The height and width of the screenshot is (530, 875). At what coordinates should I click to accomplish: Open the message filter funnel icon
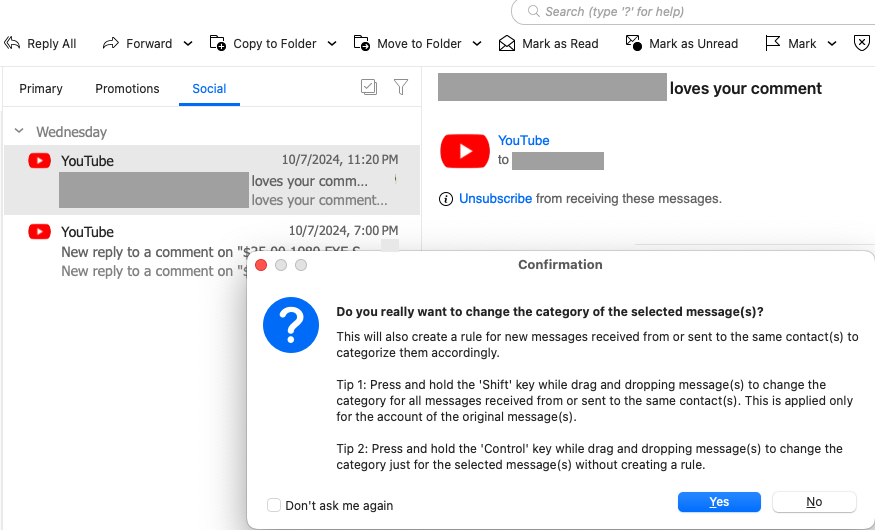[x=401, y=87]
